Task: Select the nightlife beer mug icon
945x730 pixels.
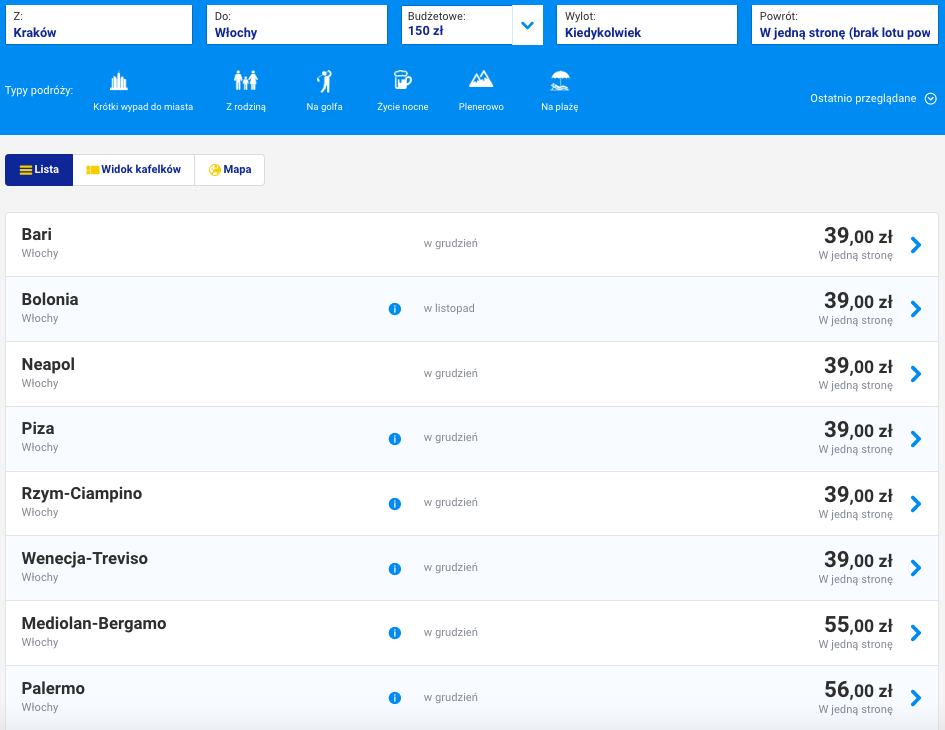Action: (x=402, y=81)
